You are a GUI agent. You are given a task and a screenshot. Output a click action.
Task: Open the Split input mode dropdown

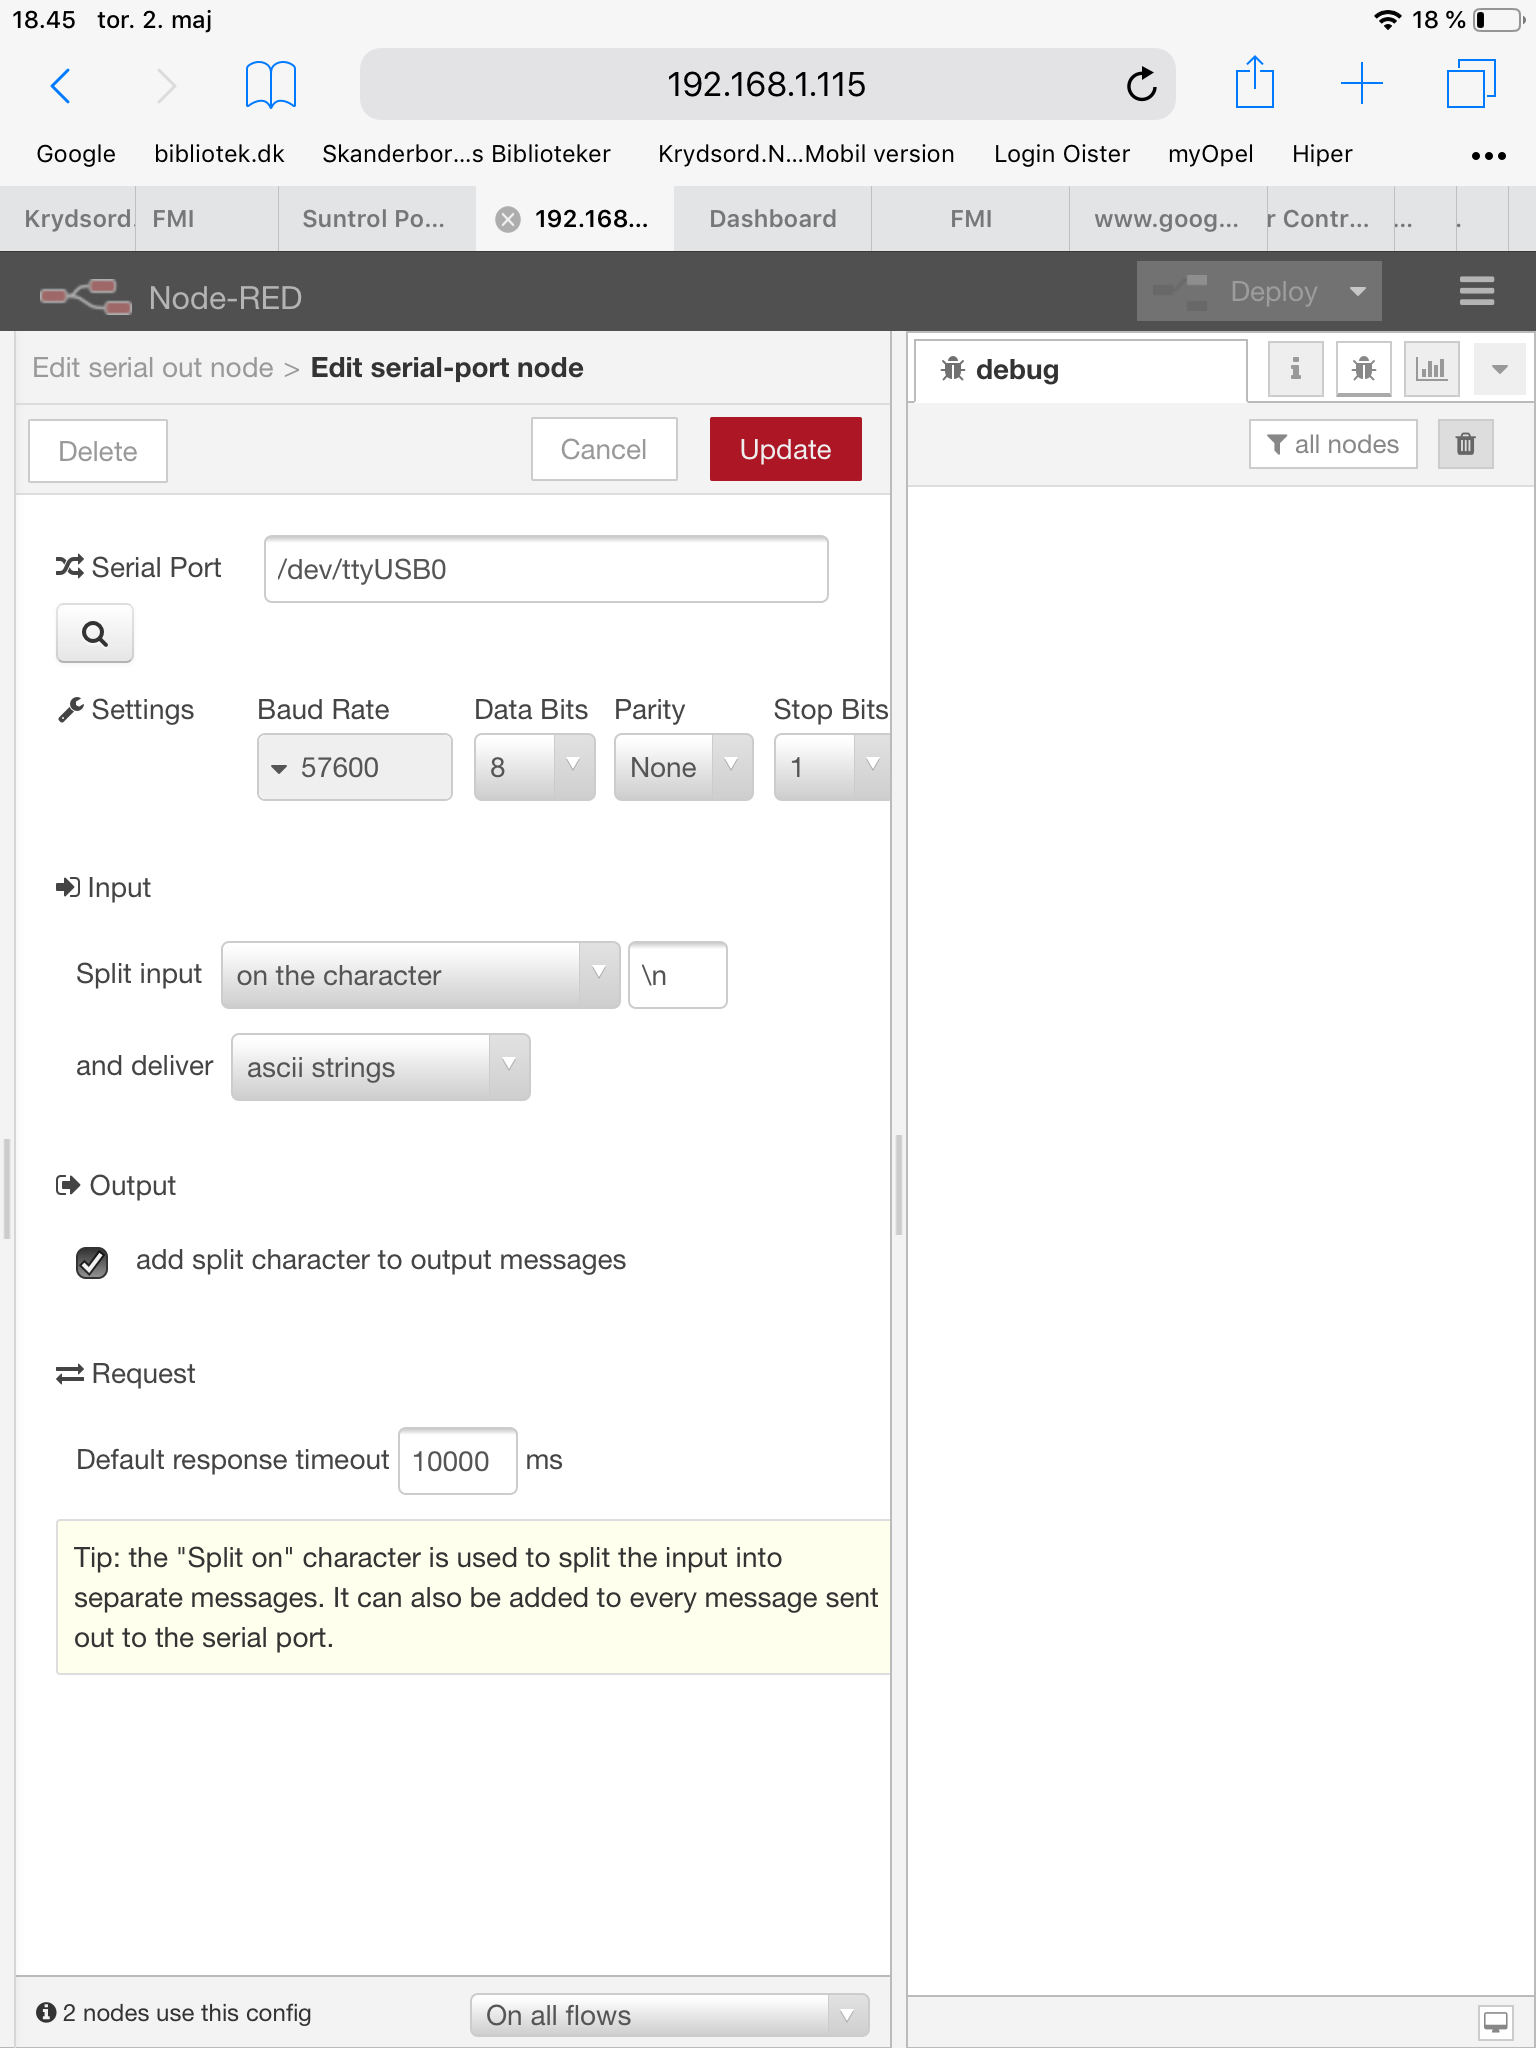point(421,975)
